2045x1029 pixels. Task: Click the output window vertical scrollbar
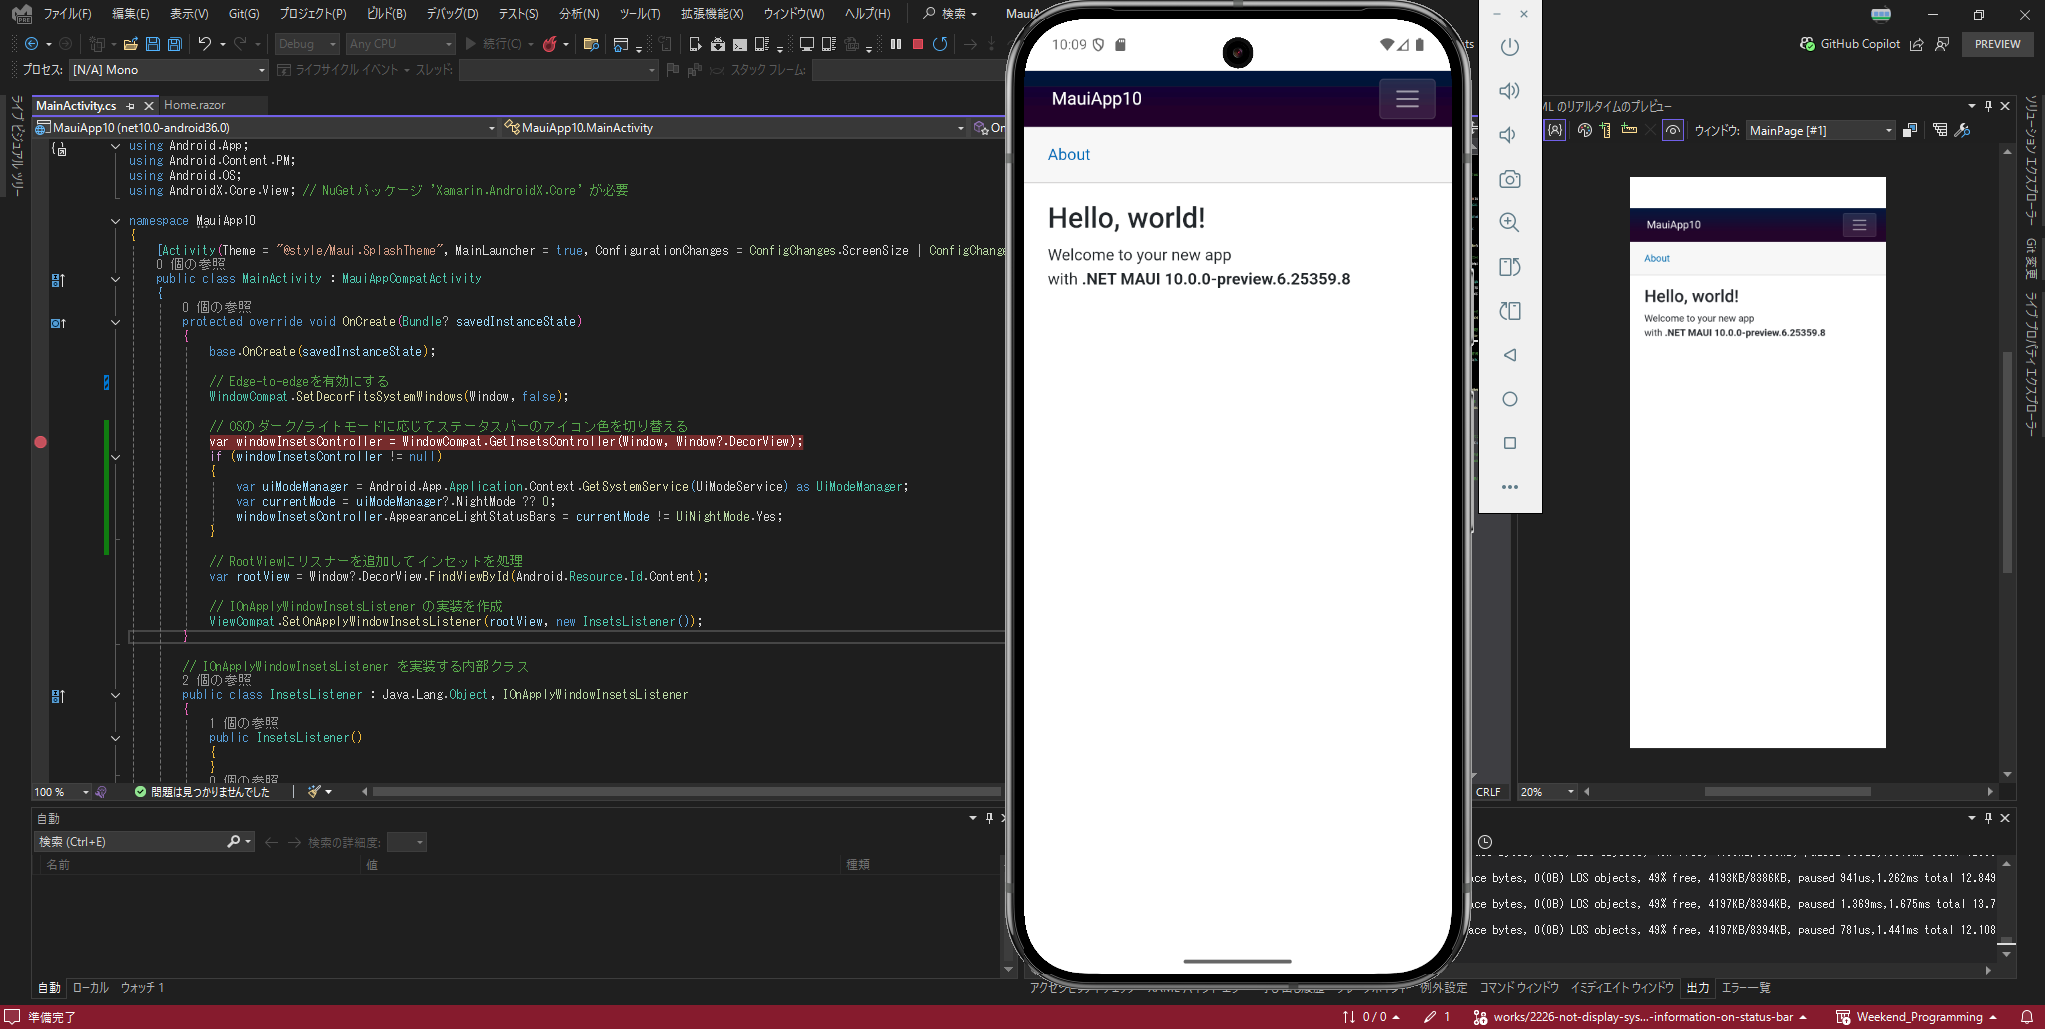point(2006,908)
